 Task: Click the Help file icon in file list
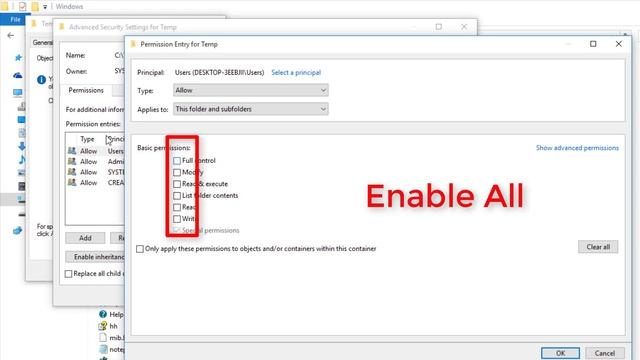click(x=103, y=314)
